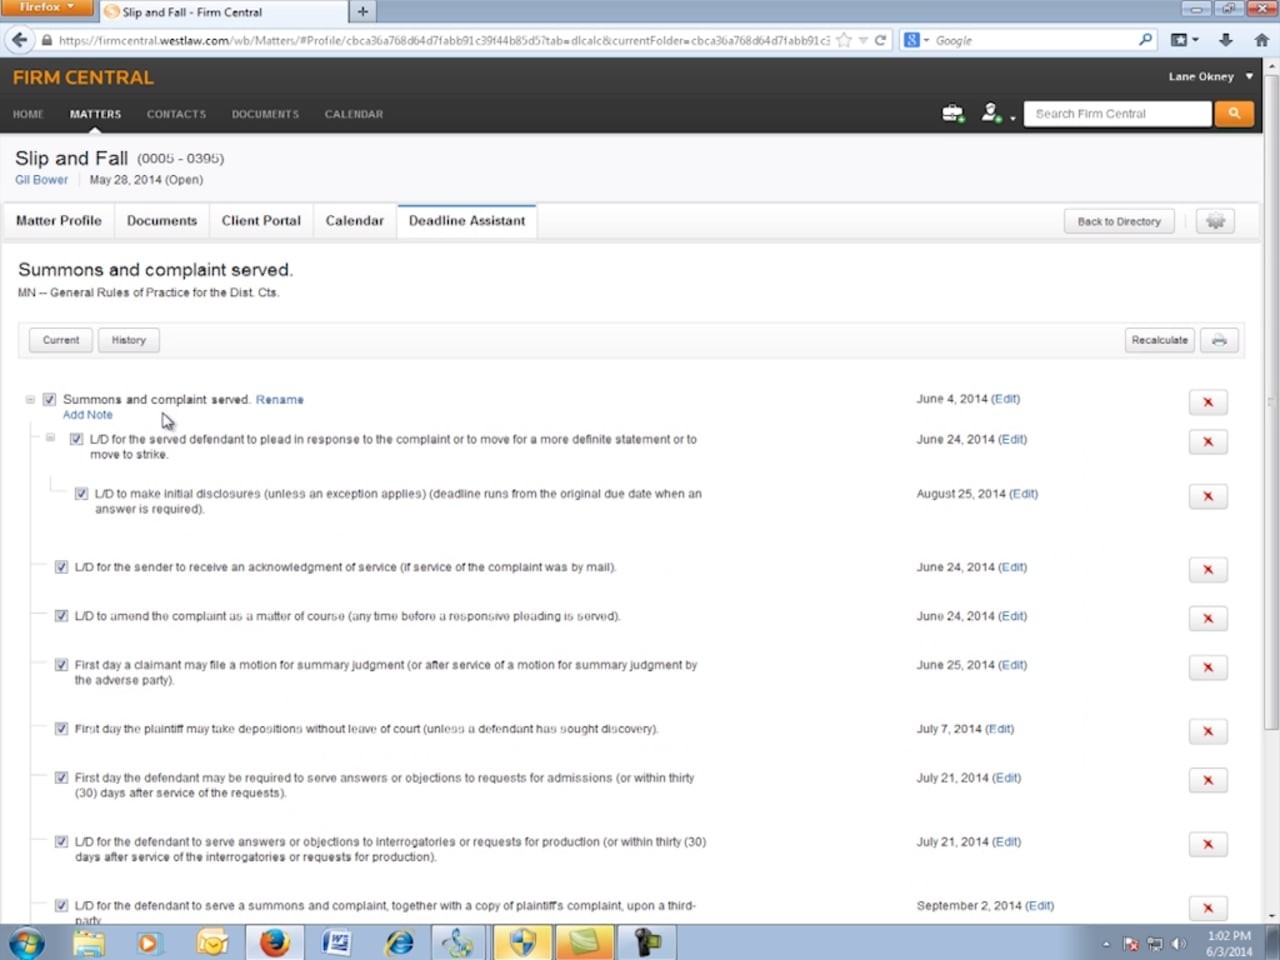Viewport: 1280px width, 960px height.
Task: Print the deadline list with printer icon
Action: point(1219,340)
